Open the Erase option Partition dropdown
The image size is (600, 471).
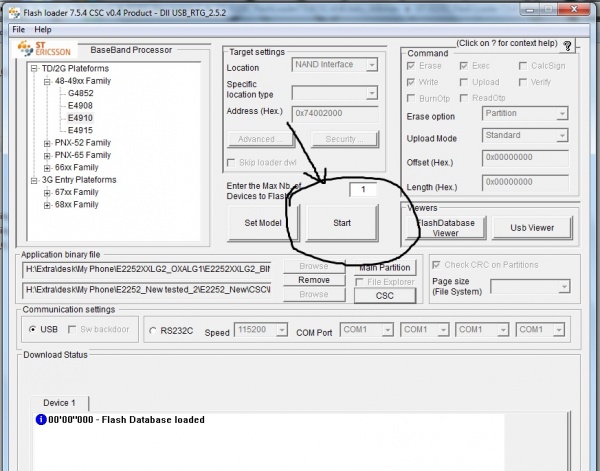[x=562, y=114]
